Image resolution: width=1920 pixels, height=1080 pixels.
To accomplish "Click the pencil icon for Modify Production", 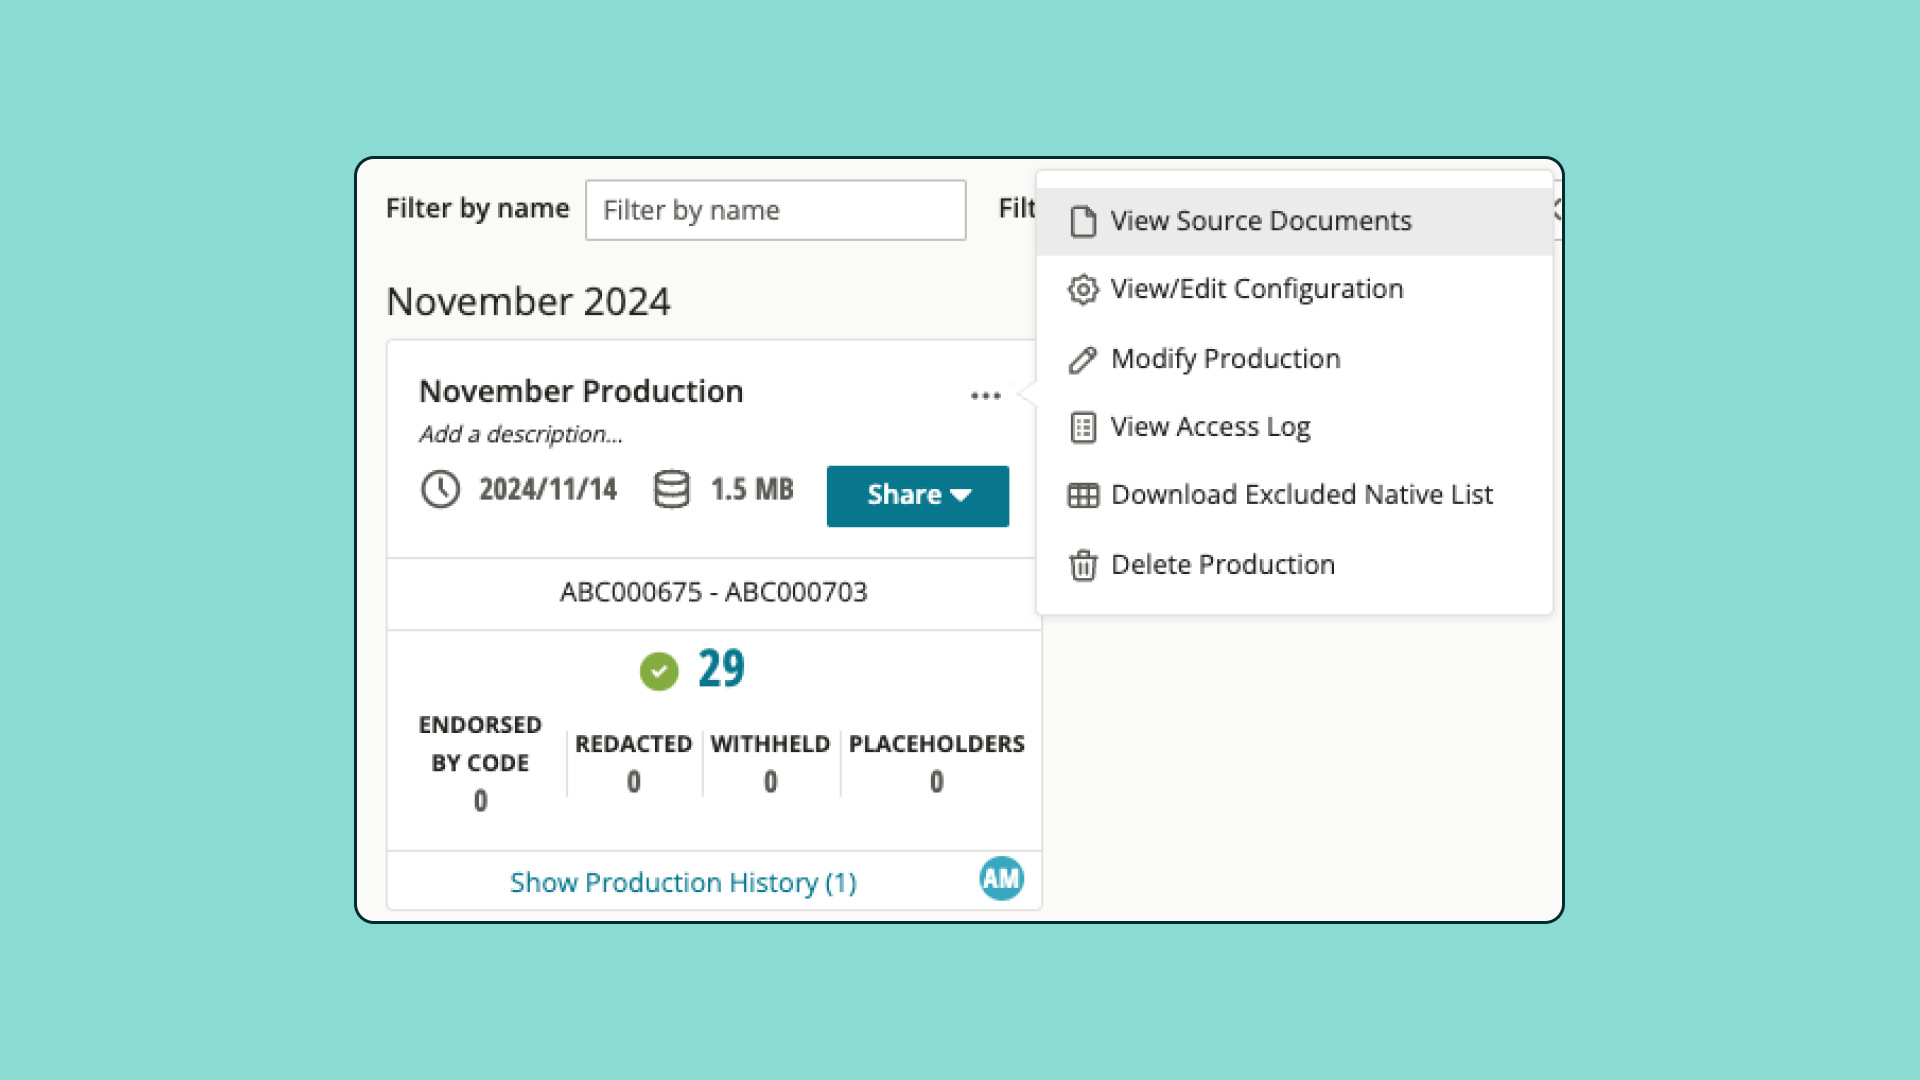I will tap(1082, 359).
